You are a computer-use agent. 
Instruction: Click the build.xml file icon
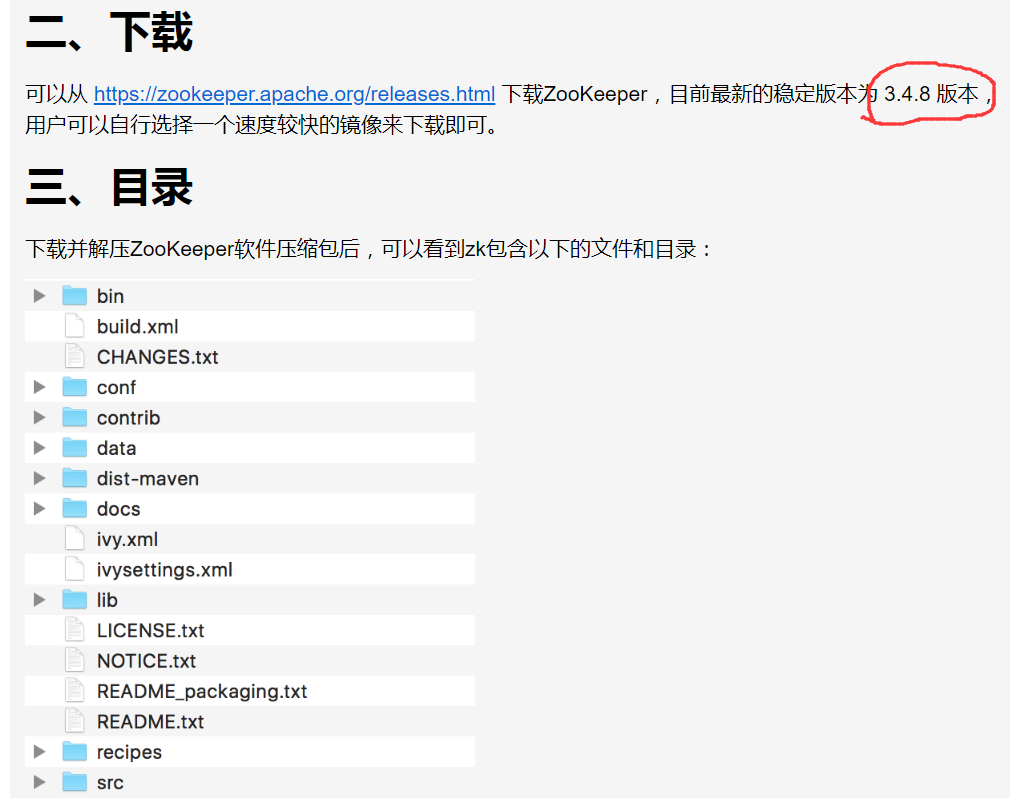[75, 326]
